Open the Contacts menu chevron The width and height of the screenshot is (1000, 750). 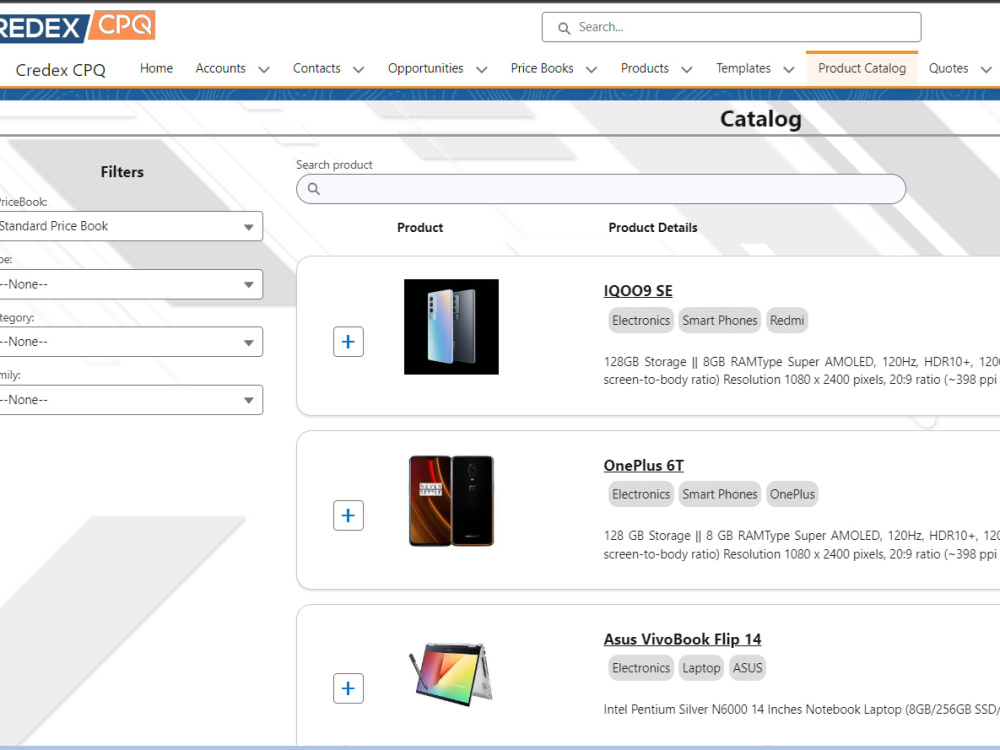pyautogui.click(x=359, y=70)
